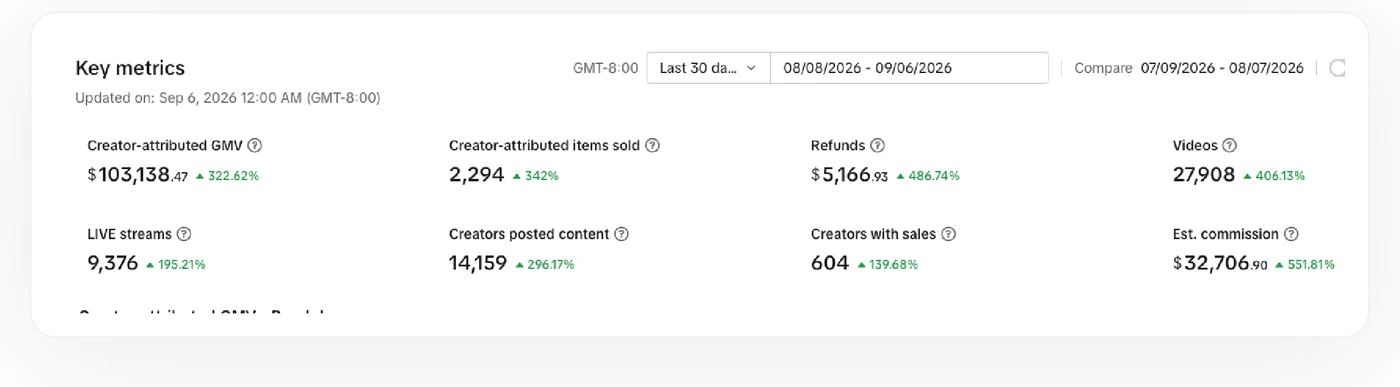Click the 195.21% LIVE streams change

pyautogui.click(x=176, y=265)
